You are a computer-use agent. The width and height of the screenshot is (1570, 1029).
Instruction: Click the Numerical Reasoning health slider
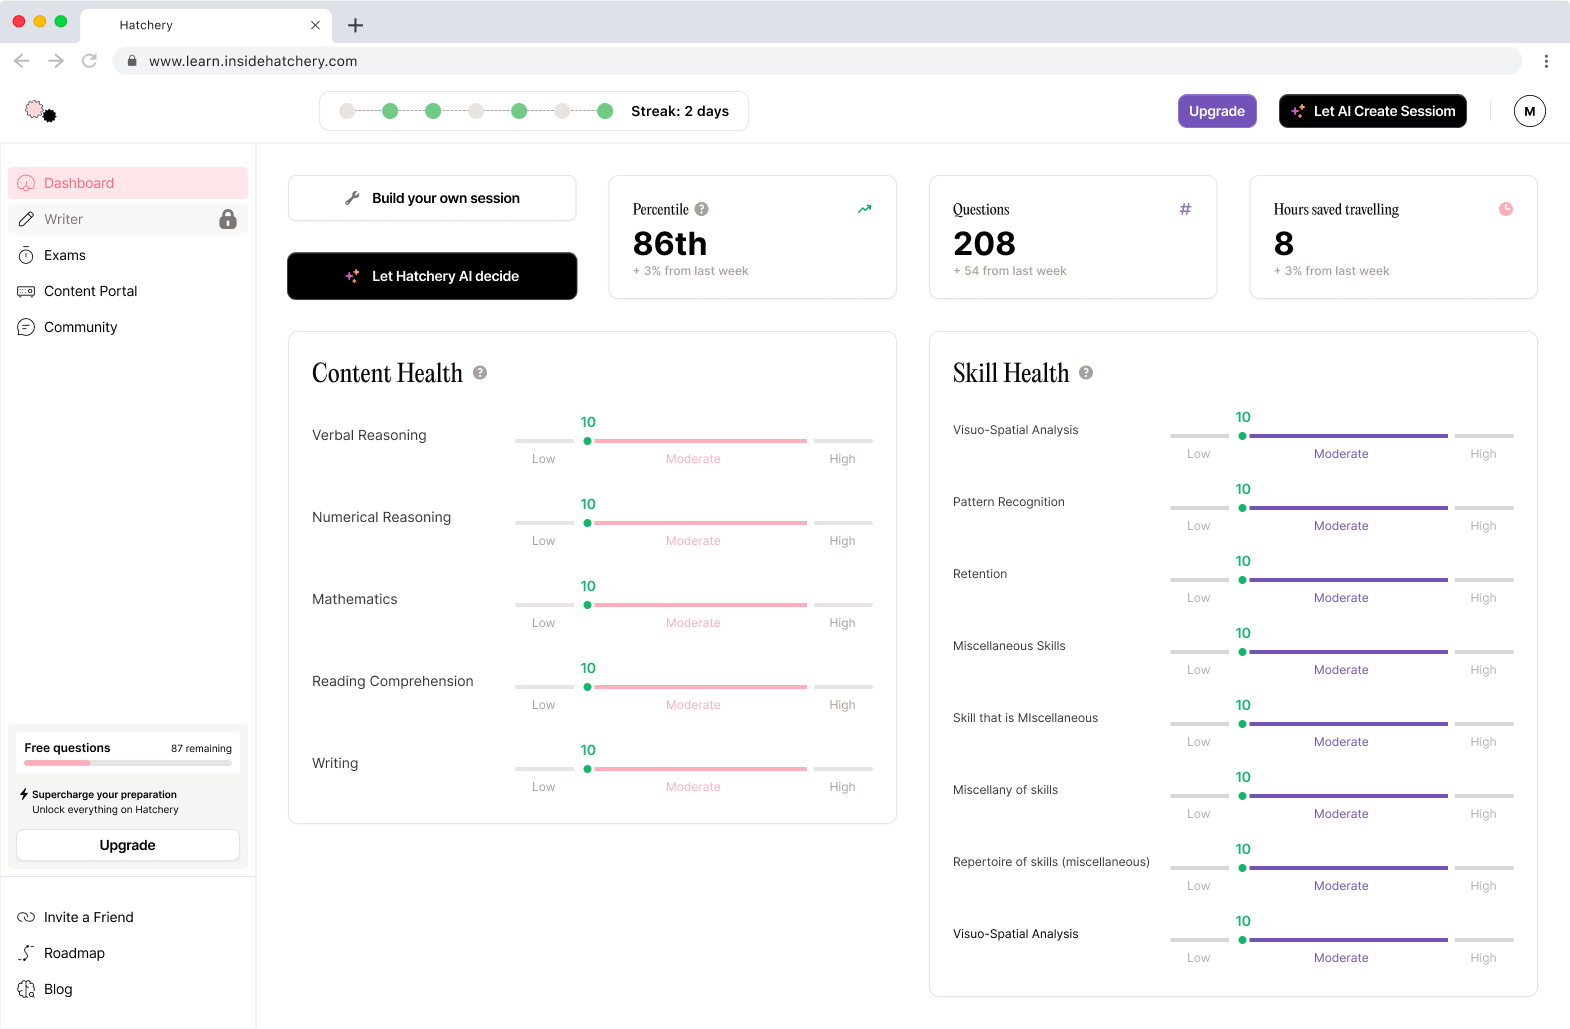pos(694,523)
